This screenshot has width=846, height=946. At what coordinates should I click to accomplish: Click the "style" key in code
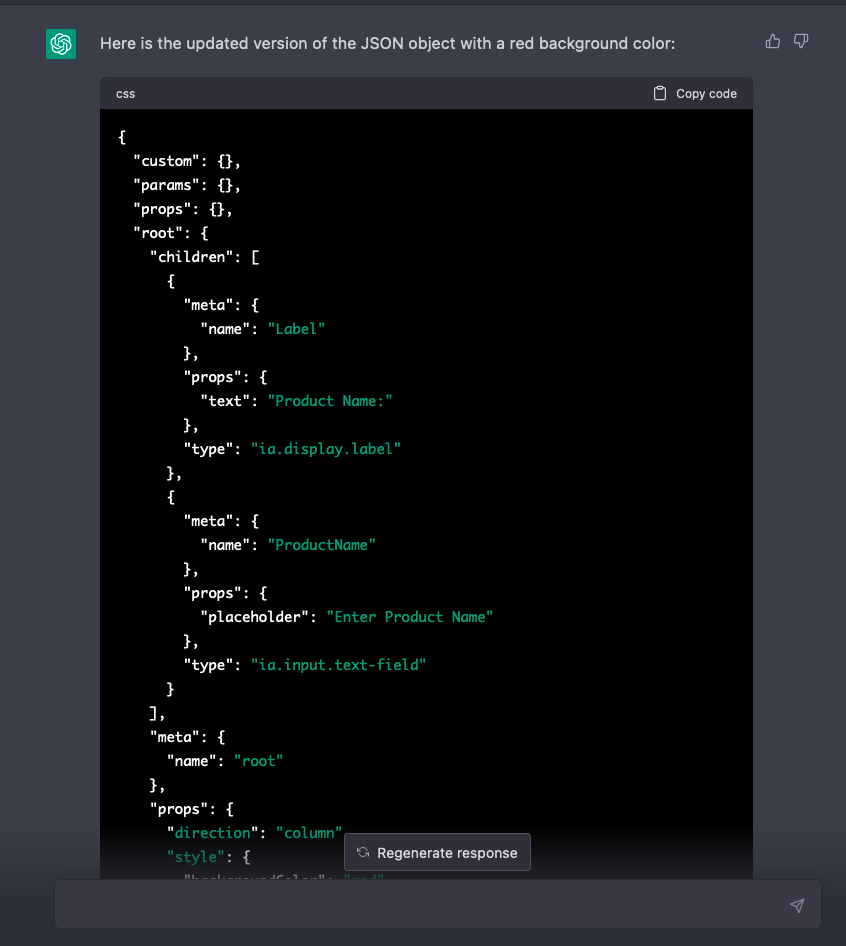(196, 857)
